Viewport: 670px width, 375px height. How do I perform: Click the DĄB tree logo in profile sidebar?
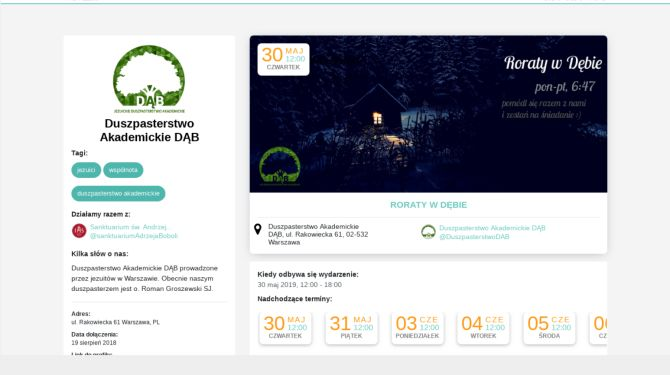point(149,79)
